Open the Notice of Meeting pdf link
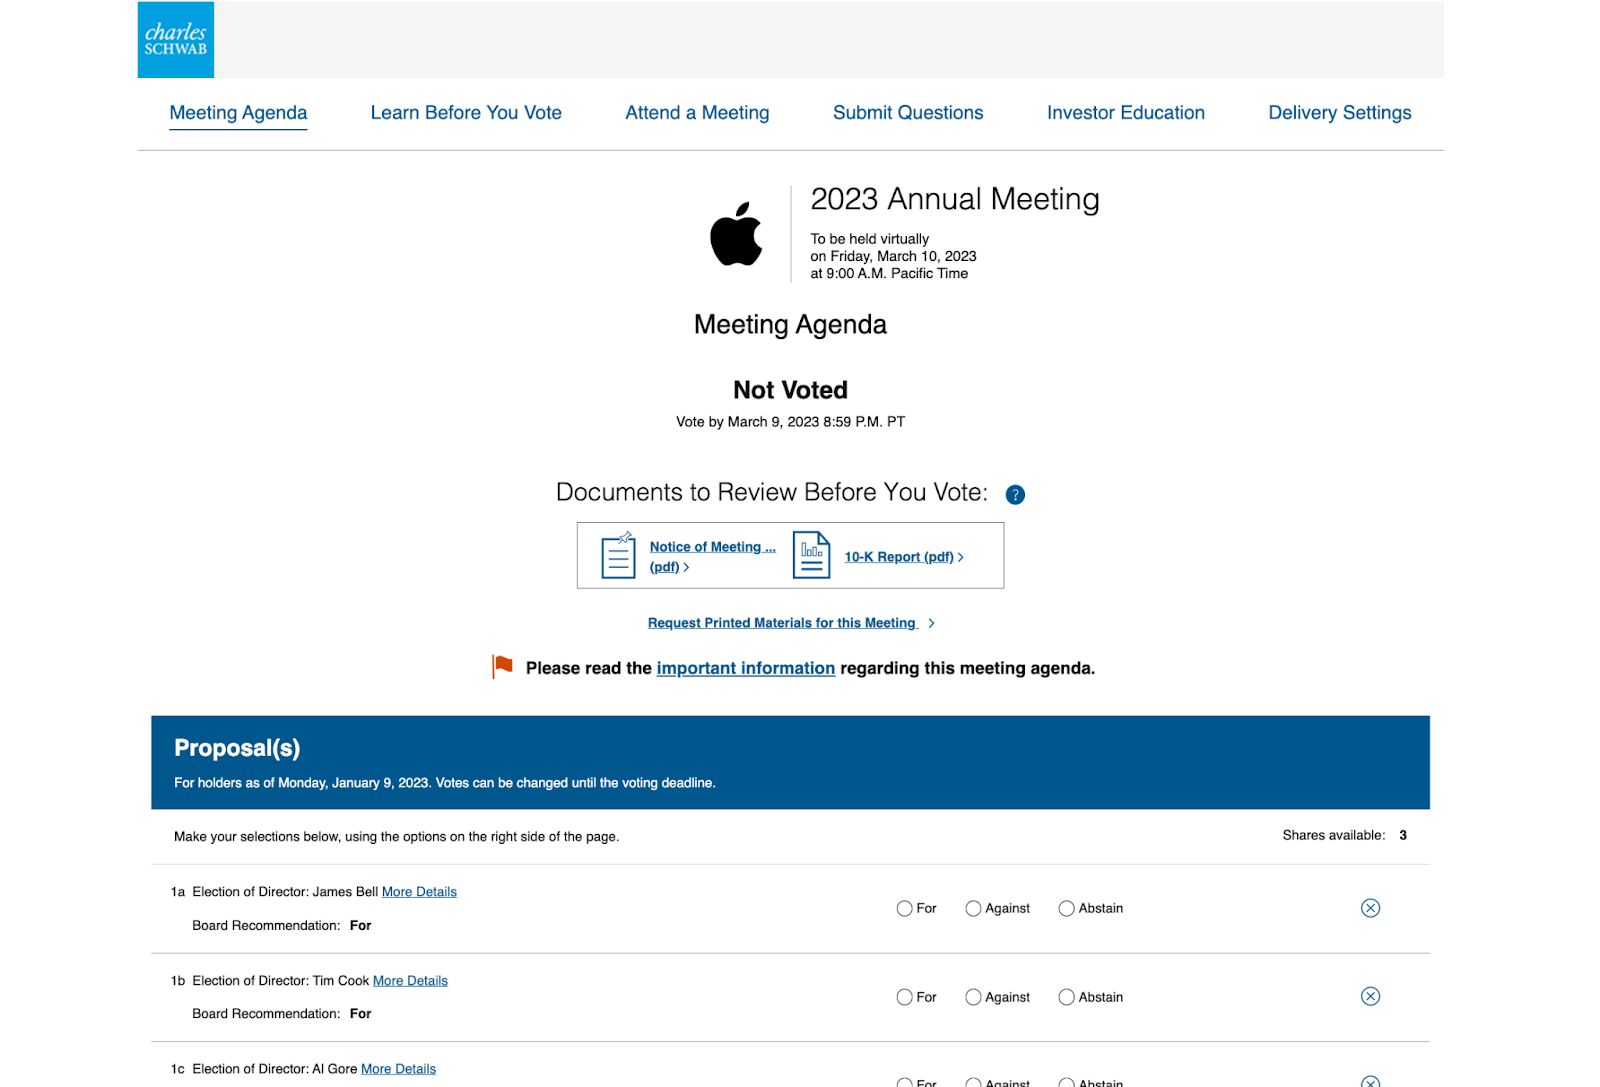Viewport: 1600px width, 1087px height. pos(712,557)
